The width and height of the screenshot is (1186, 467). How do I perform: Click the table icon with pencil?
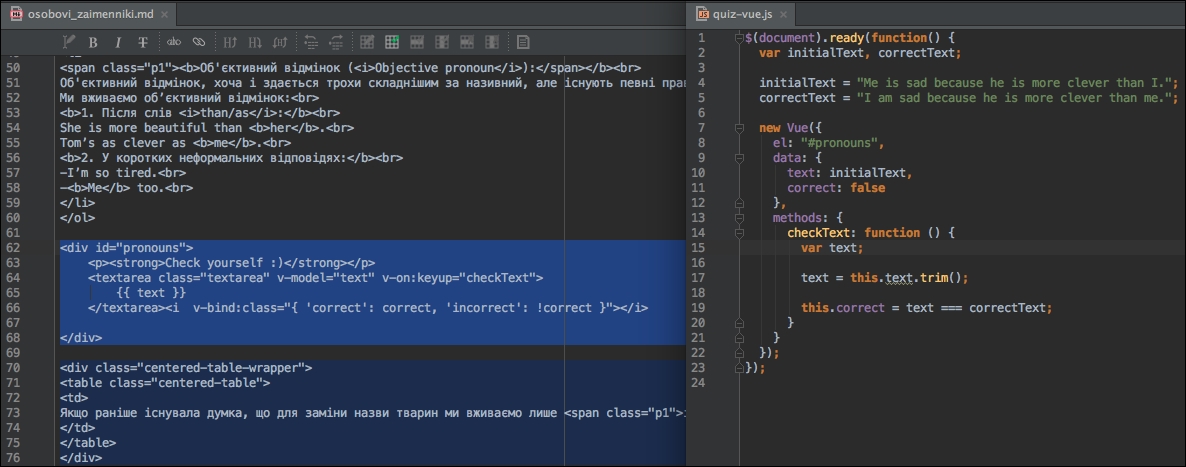[x=367, y=42]
